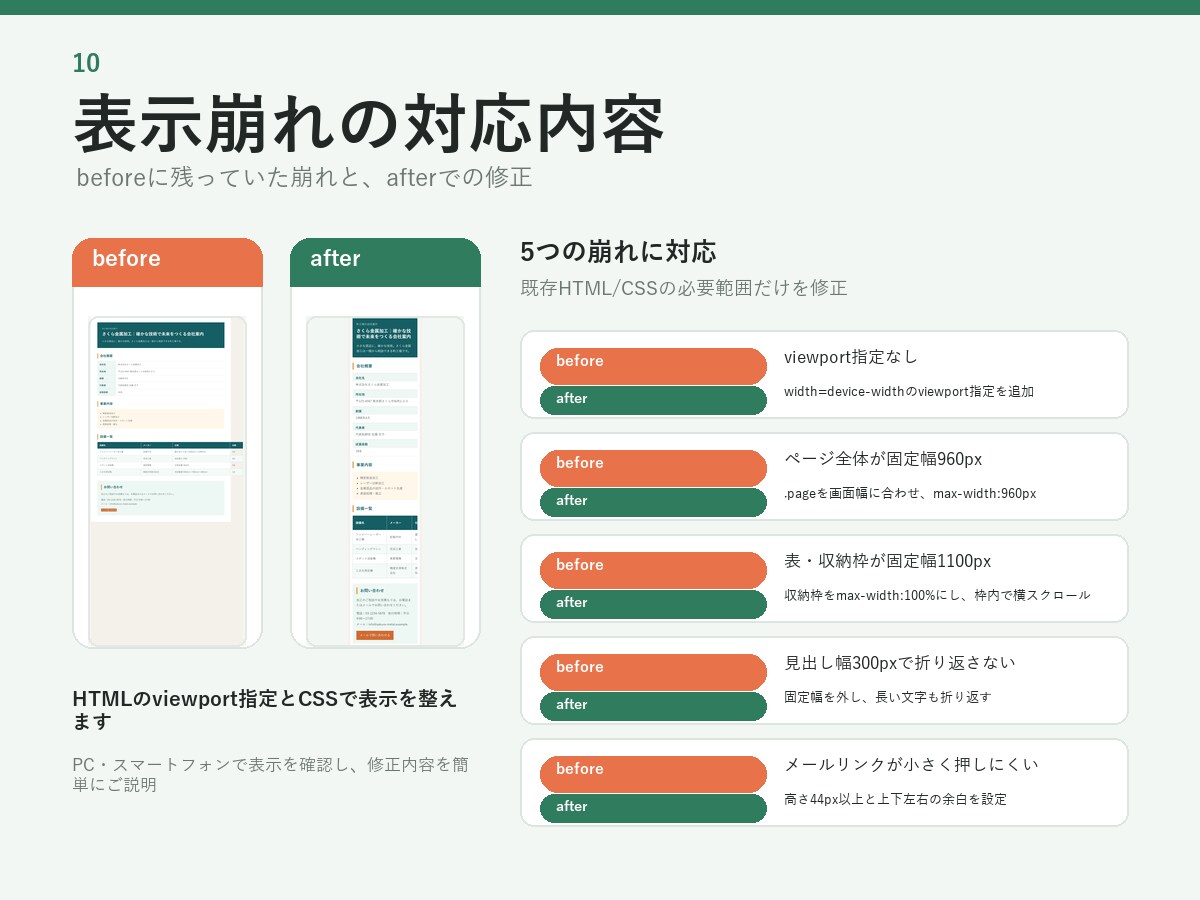The height and width of the screenshot is (900, 1200).
Task: Click text width=device-widthのviewport指定を追加
Action: click(909, 392)
